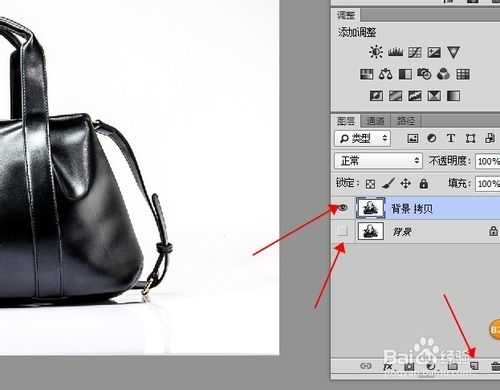Toggle lock transparent pixels

370,184
